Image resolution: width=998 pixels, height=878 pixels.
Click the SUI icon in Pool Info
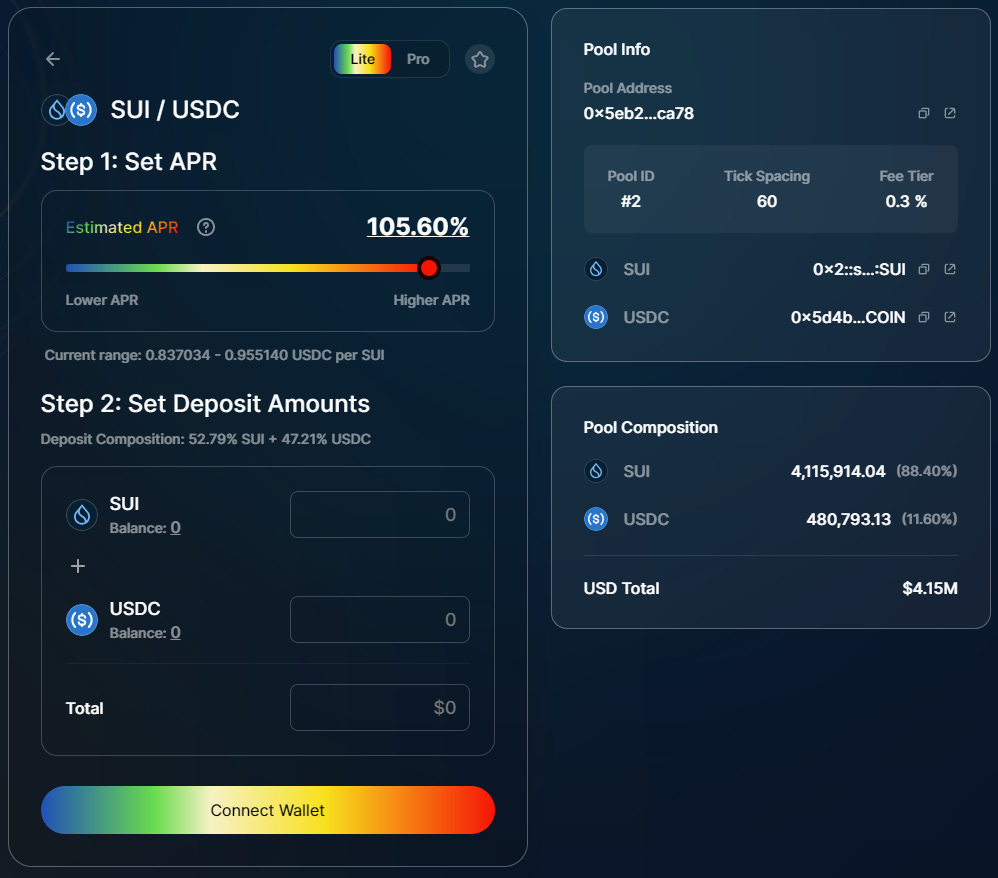596,269
